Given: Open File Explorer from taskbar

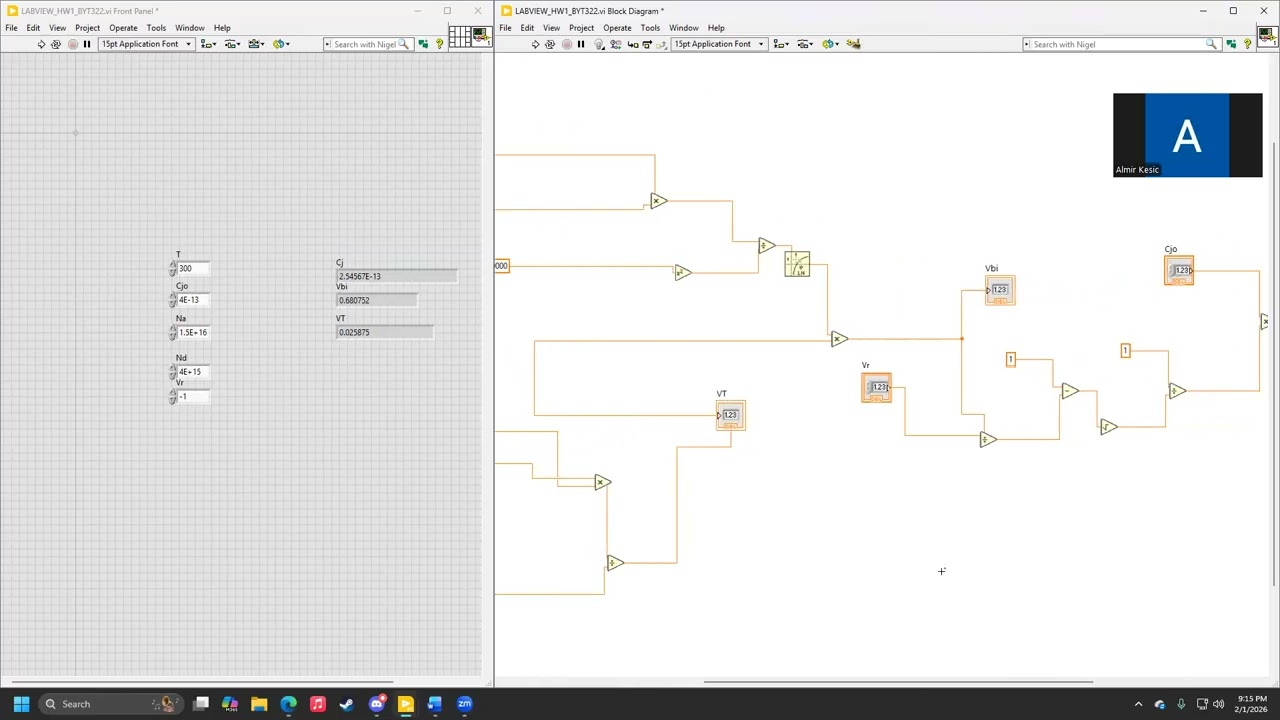Looking at the screenshot, I should [x=259, y=704].
